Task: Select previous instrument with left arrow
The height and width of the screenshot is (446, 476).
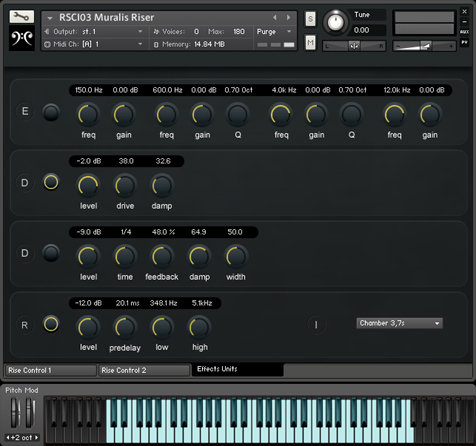Action: point(275,17)
